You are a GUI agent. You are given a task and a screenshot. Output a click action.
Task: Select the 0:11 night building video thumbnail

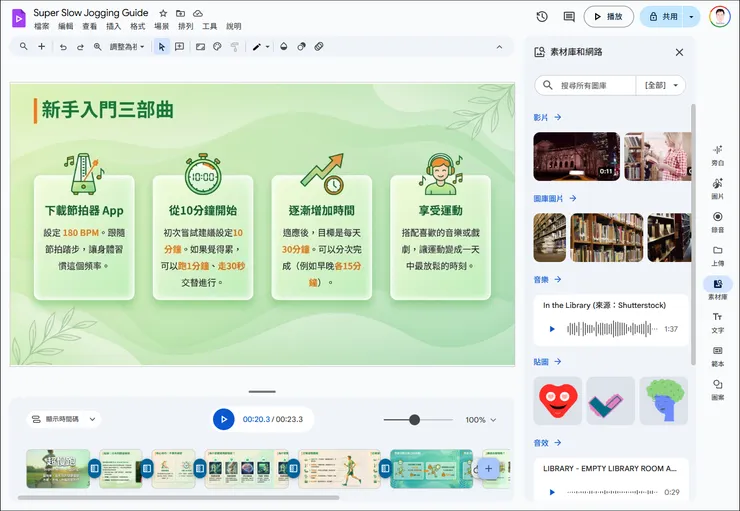(x=577, y=157)
